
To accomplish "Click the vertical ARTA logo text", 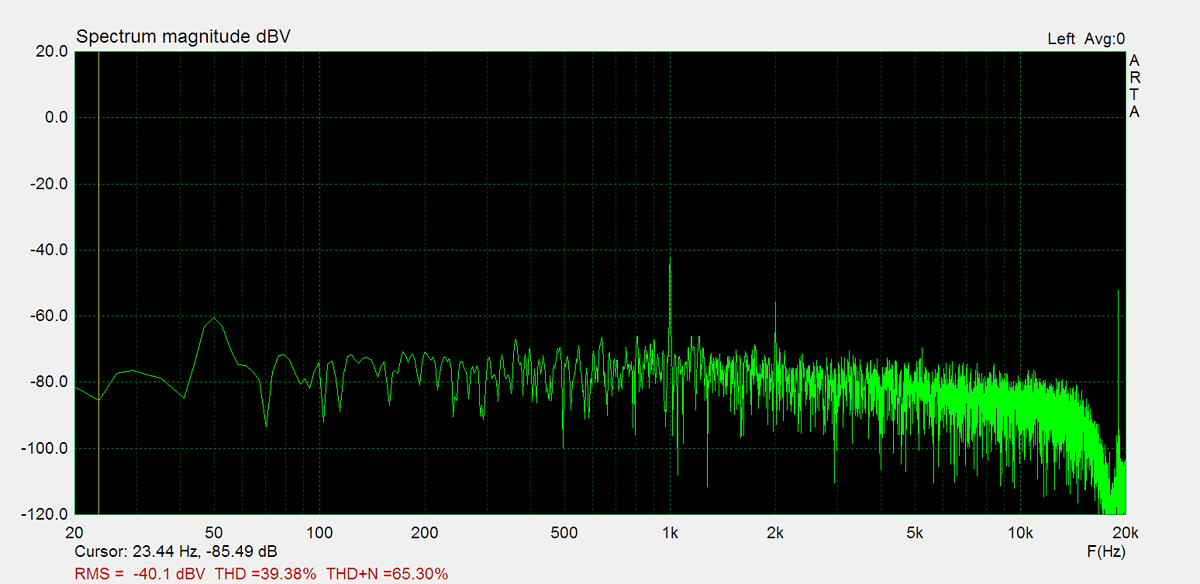I will (1134, 86).
